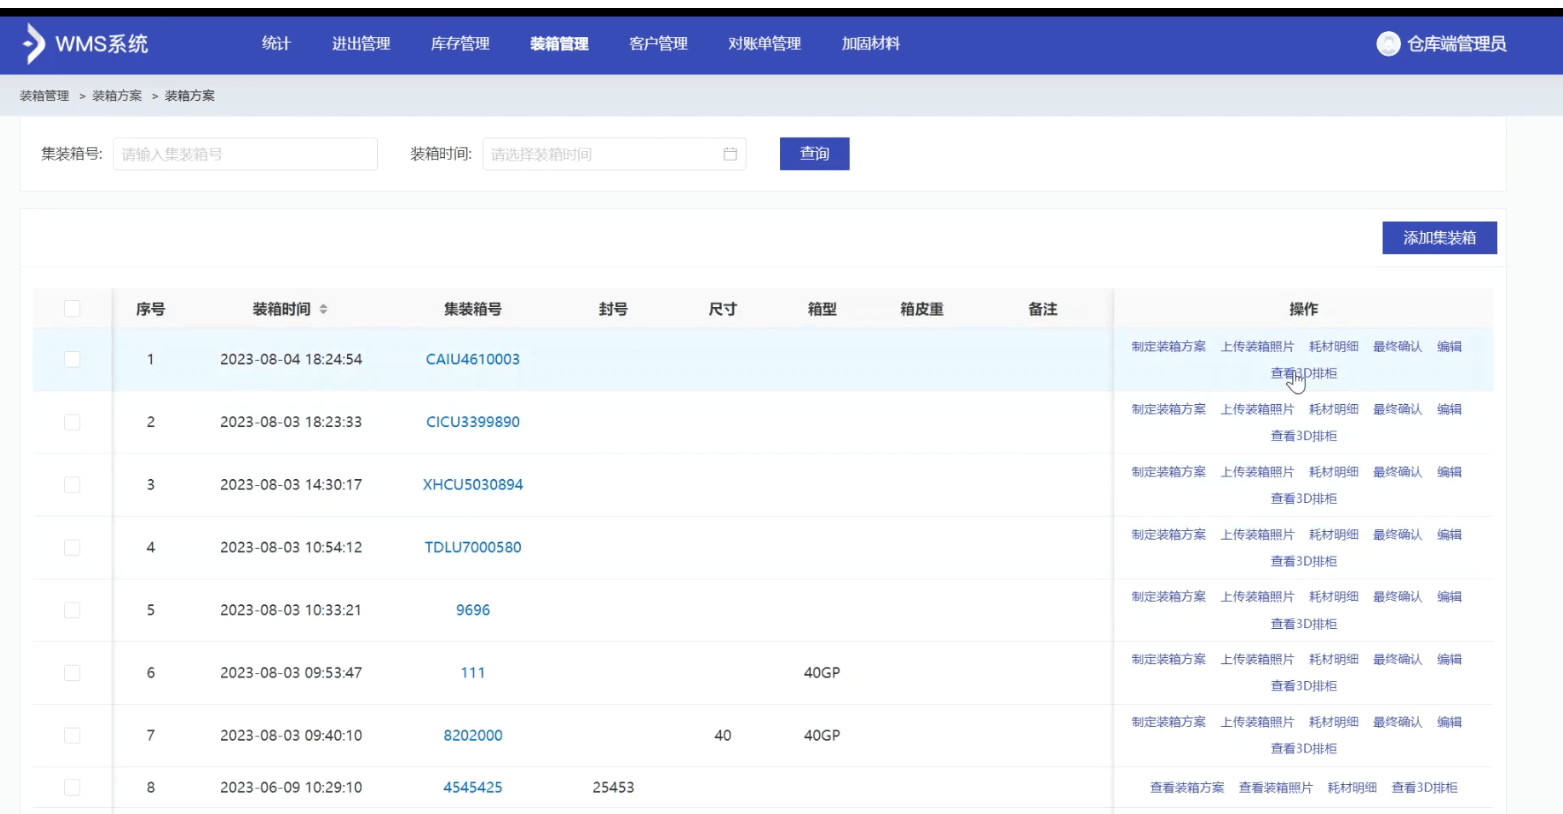
Task: Select the checkbox for row 4
Action: (x=72, y=547)
